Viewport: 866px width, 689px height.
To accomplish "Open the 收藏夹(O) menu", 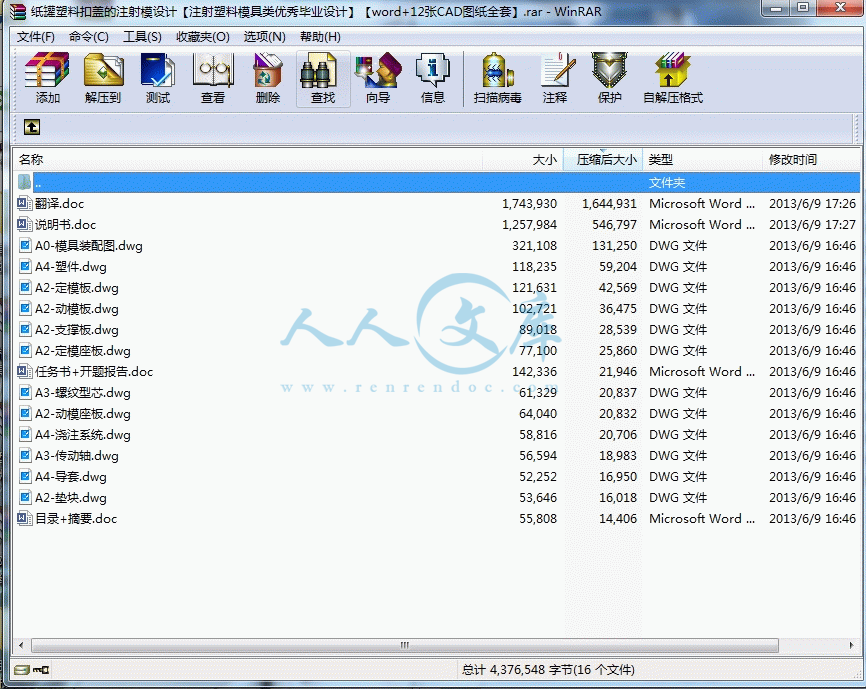I will [203, 37].
